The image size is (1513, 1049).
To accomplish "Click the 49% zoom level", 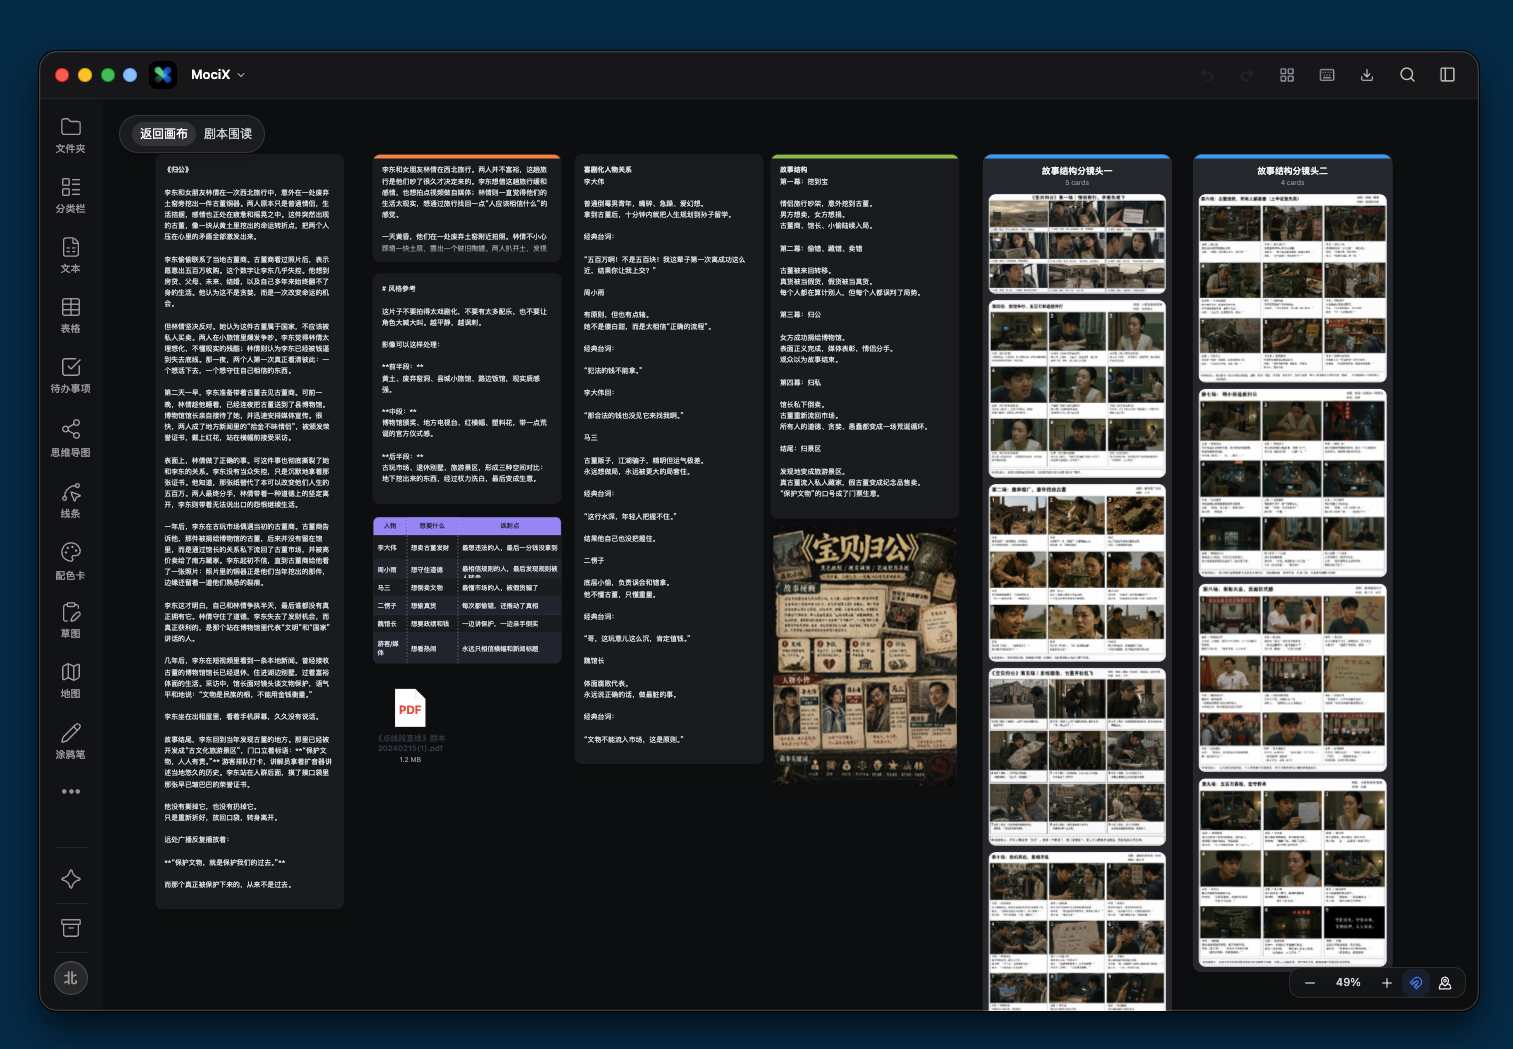I will click(x=1348, y=983).
